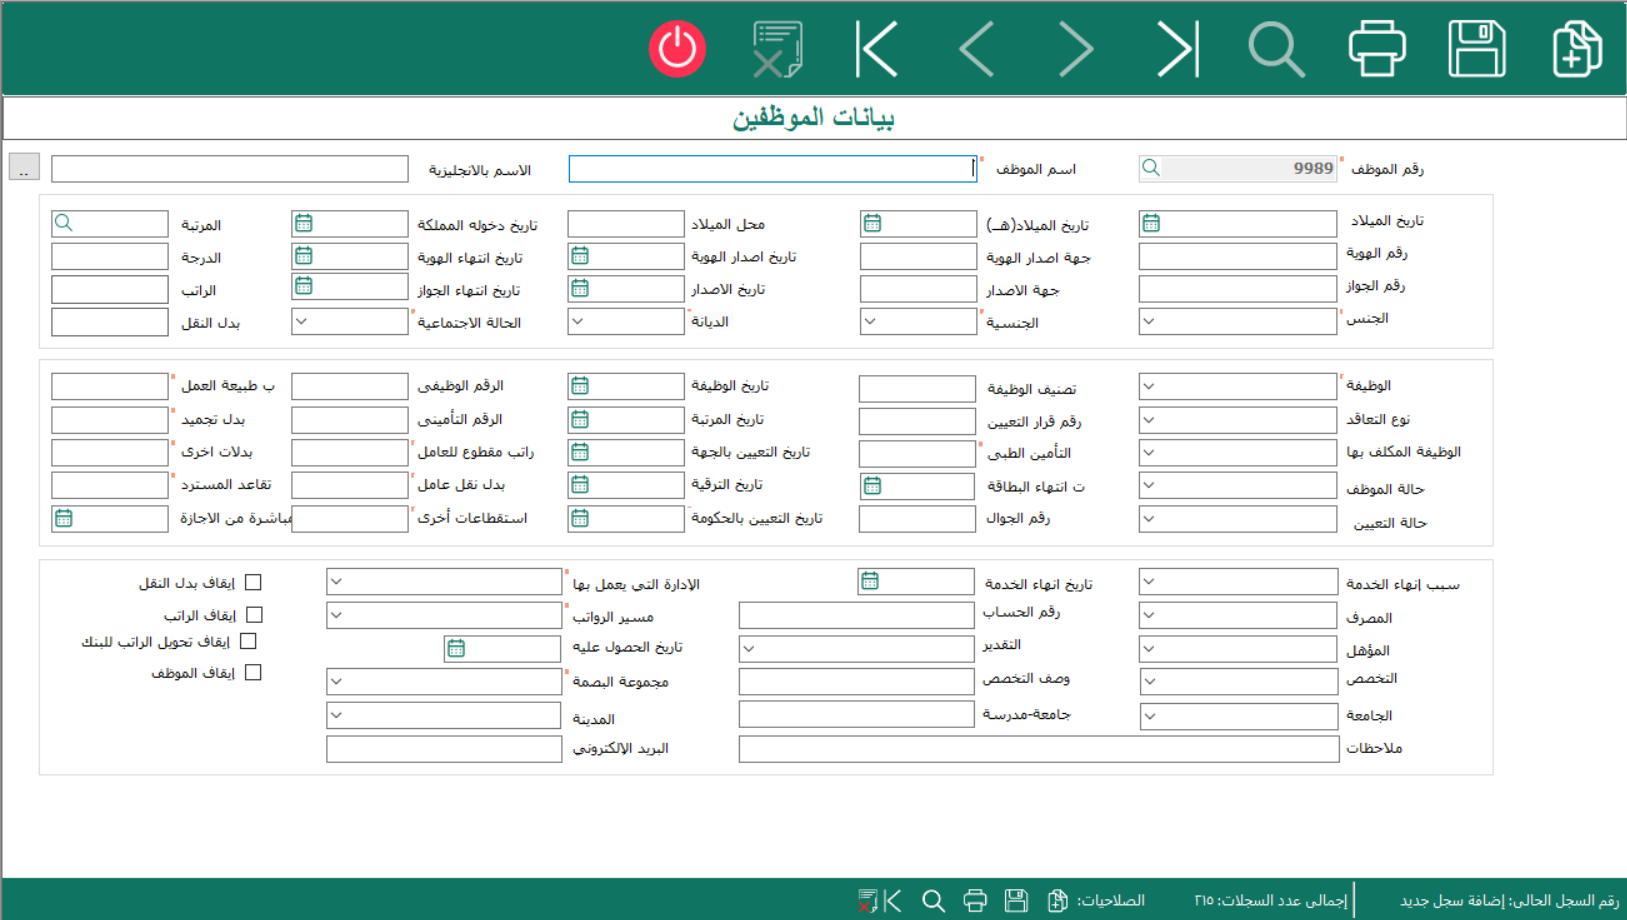This screenshot has height=920, width=1627.
Task: Click the status bar new record icon
Action: pyautogui.click(x=1057, y=901)
